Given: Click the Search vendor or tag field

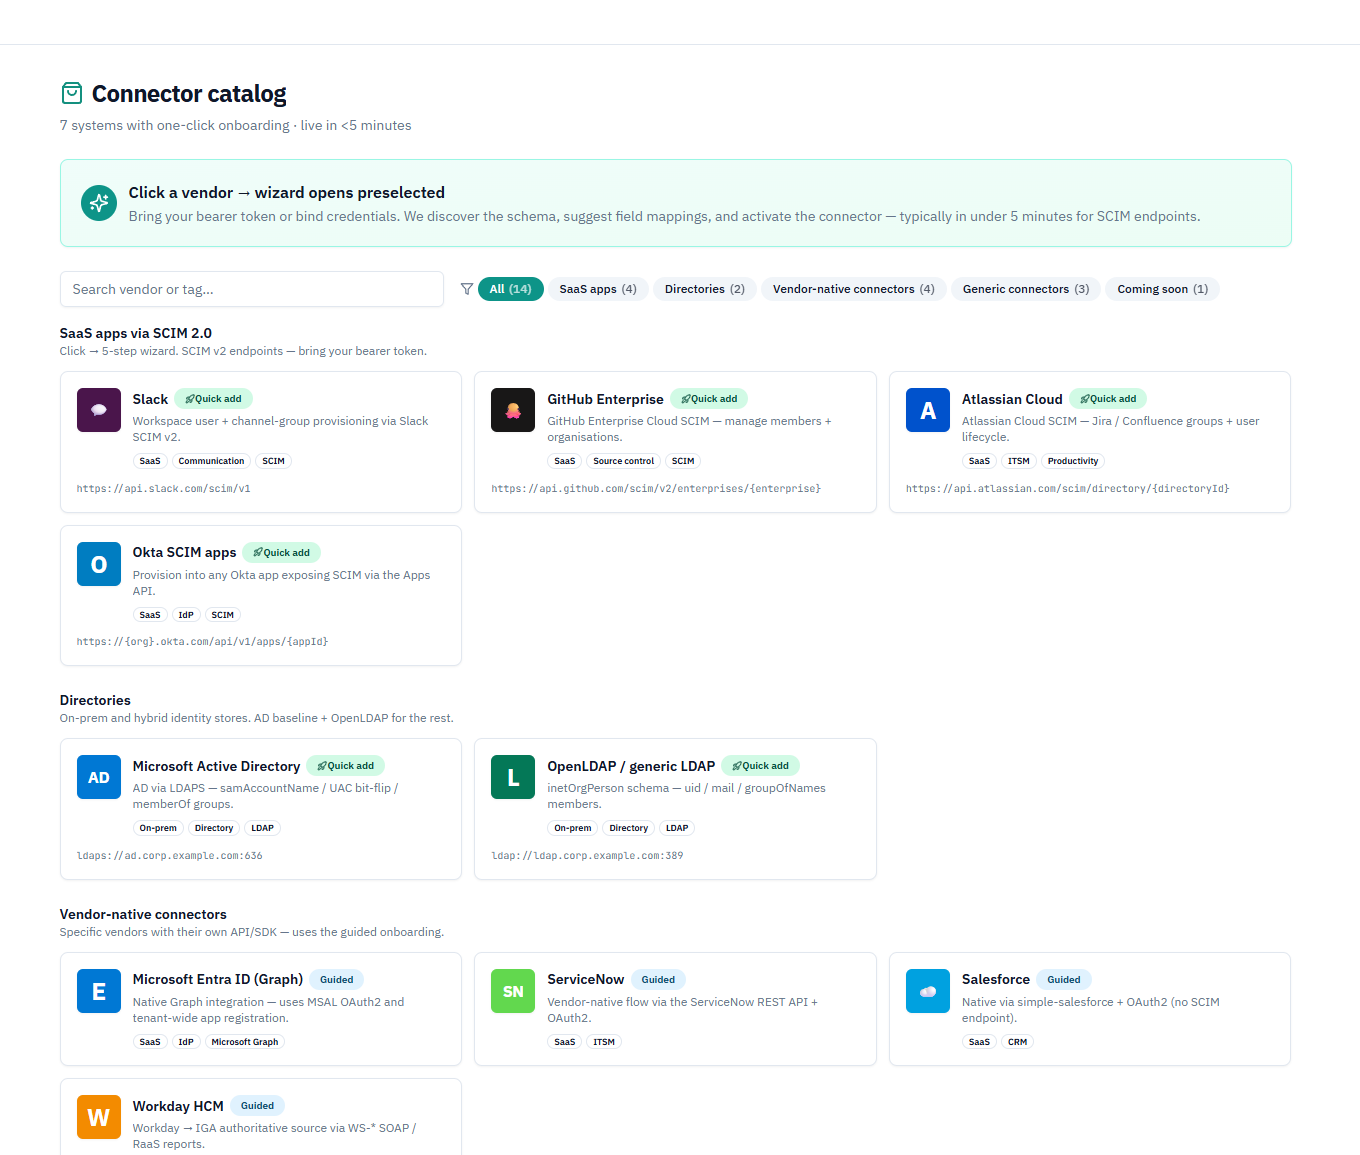Looking at the screenshot, I should coord(252,289).
